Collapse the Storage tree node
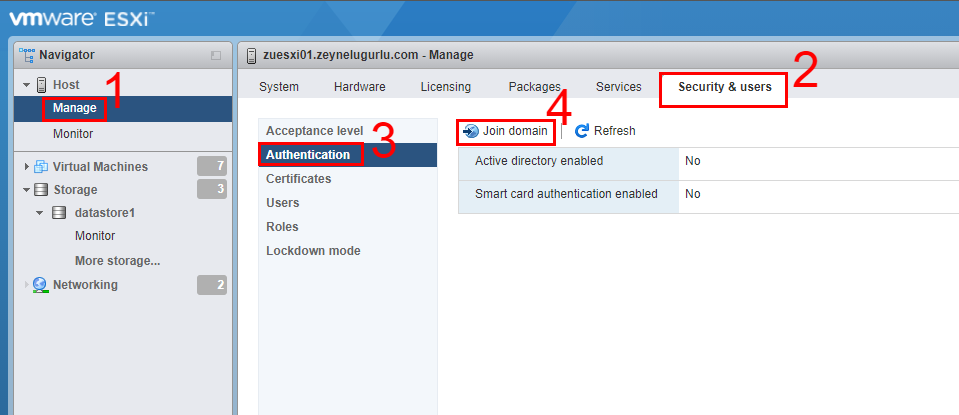 [26, 190]
